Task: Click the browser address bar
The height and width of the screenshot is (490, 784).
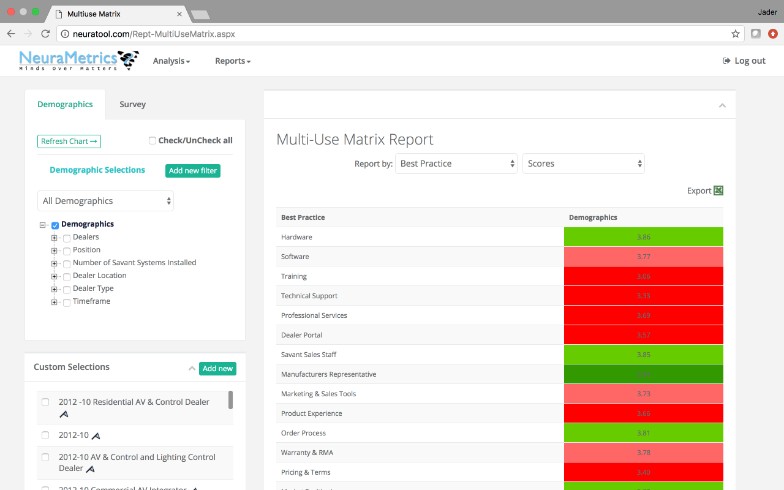Action: click(x=400, y=34)
